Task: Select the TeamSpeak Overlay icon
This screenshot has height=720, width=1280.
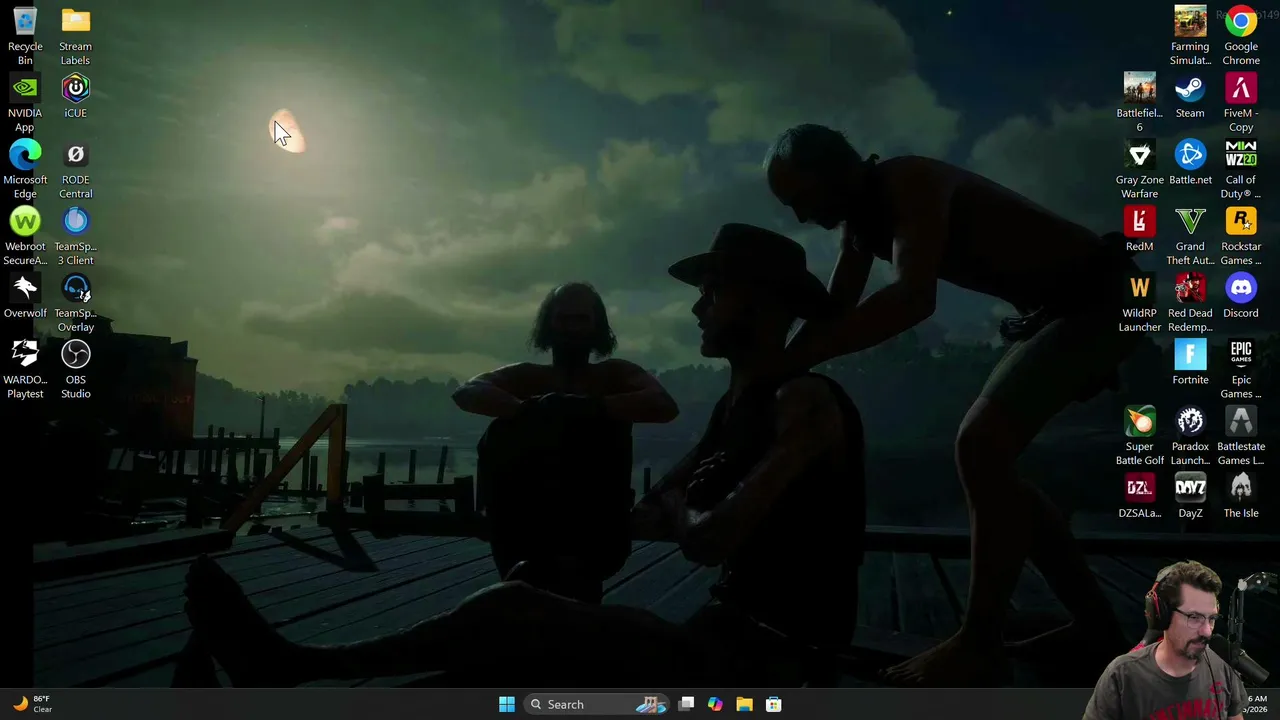Action: tap(75, 303)
